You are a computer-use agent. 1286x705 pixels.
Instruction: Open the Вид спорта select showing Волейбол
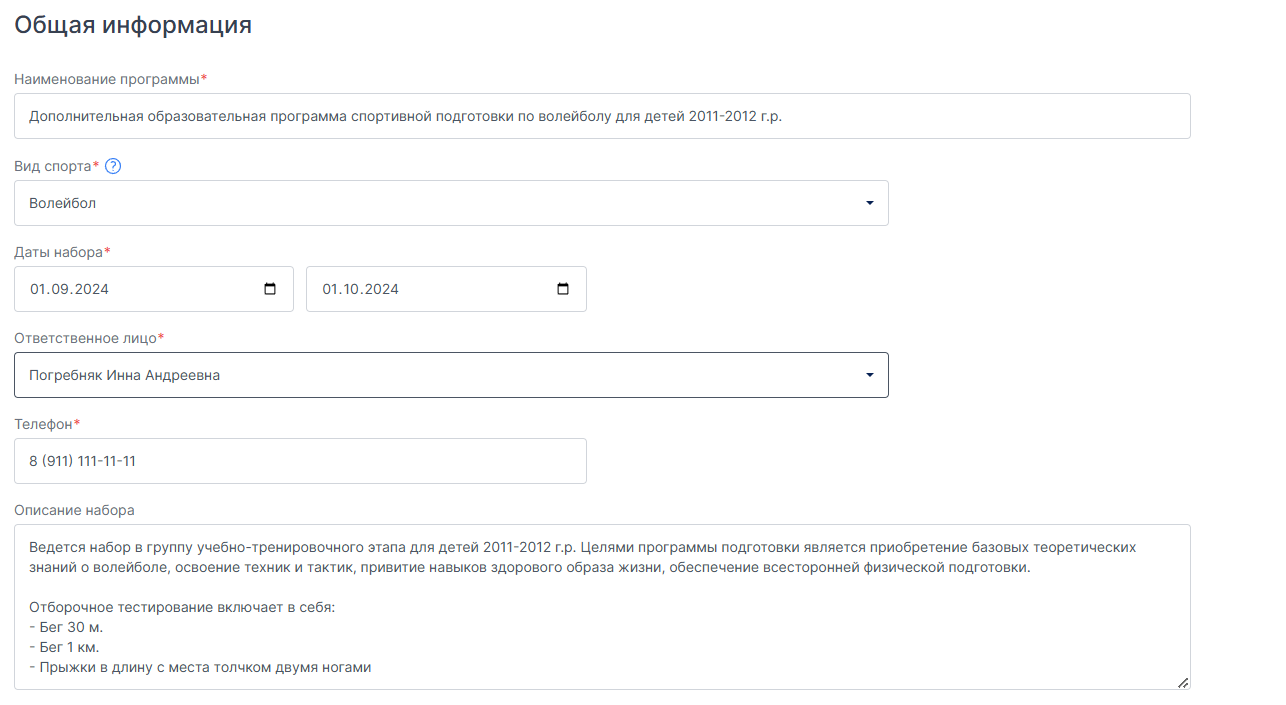451,203
